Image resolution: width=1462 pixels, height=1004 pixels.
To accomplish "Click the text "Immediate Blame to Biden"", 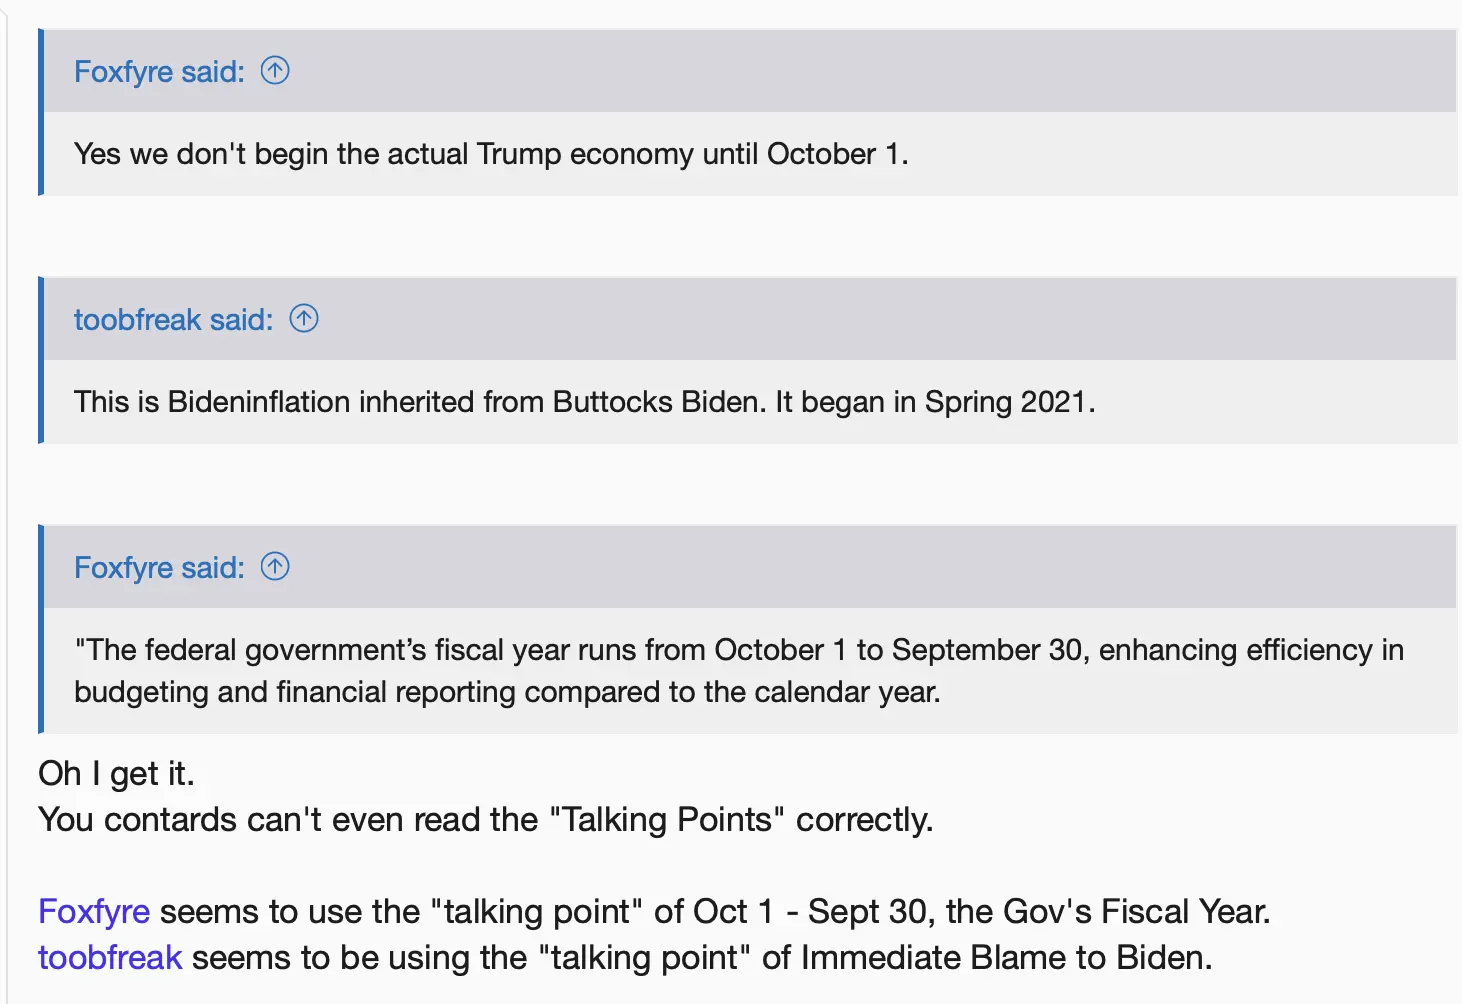I will coord(1006,957).
